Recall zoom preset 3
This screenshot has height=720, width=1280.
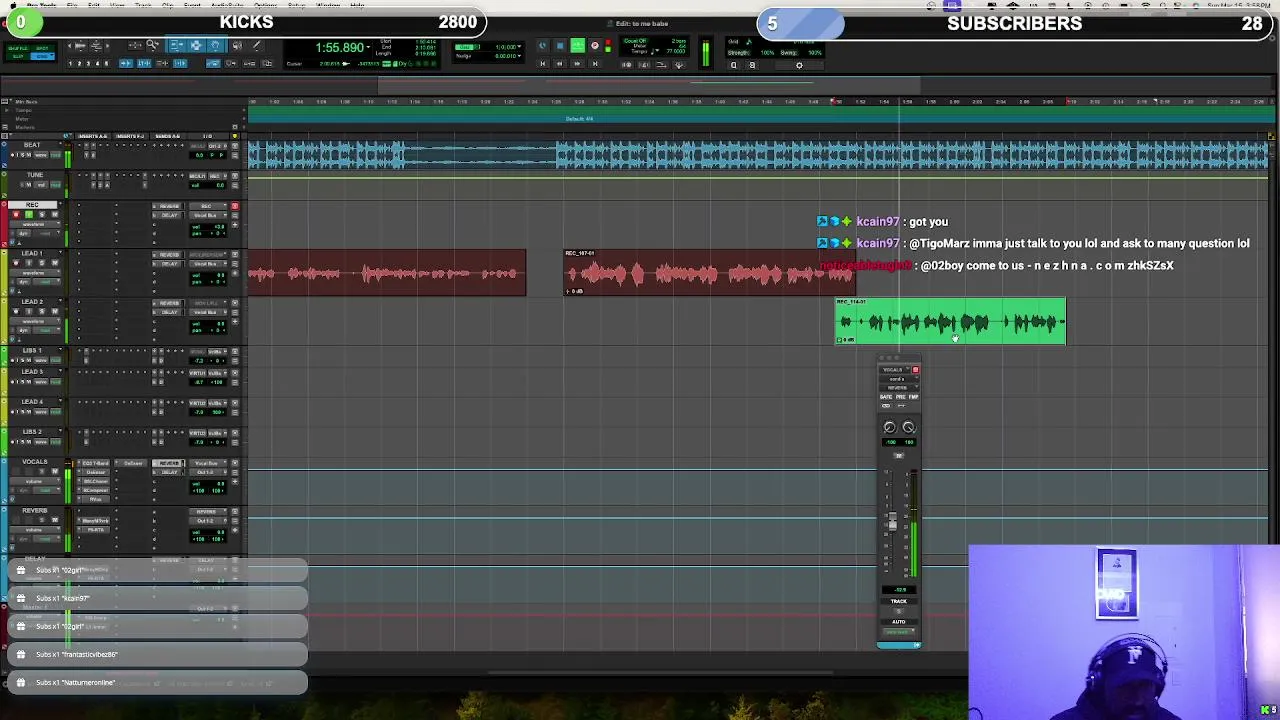[x=88, y=63]
